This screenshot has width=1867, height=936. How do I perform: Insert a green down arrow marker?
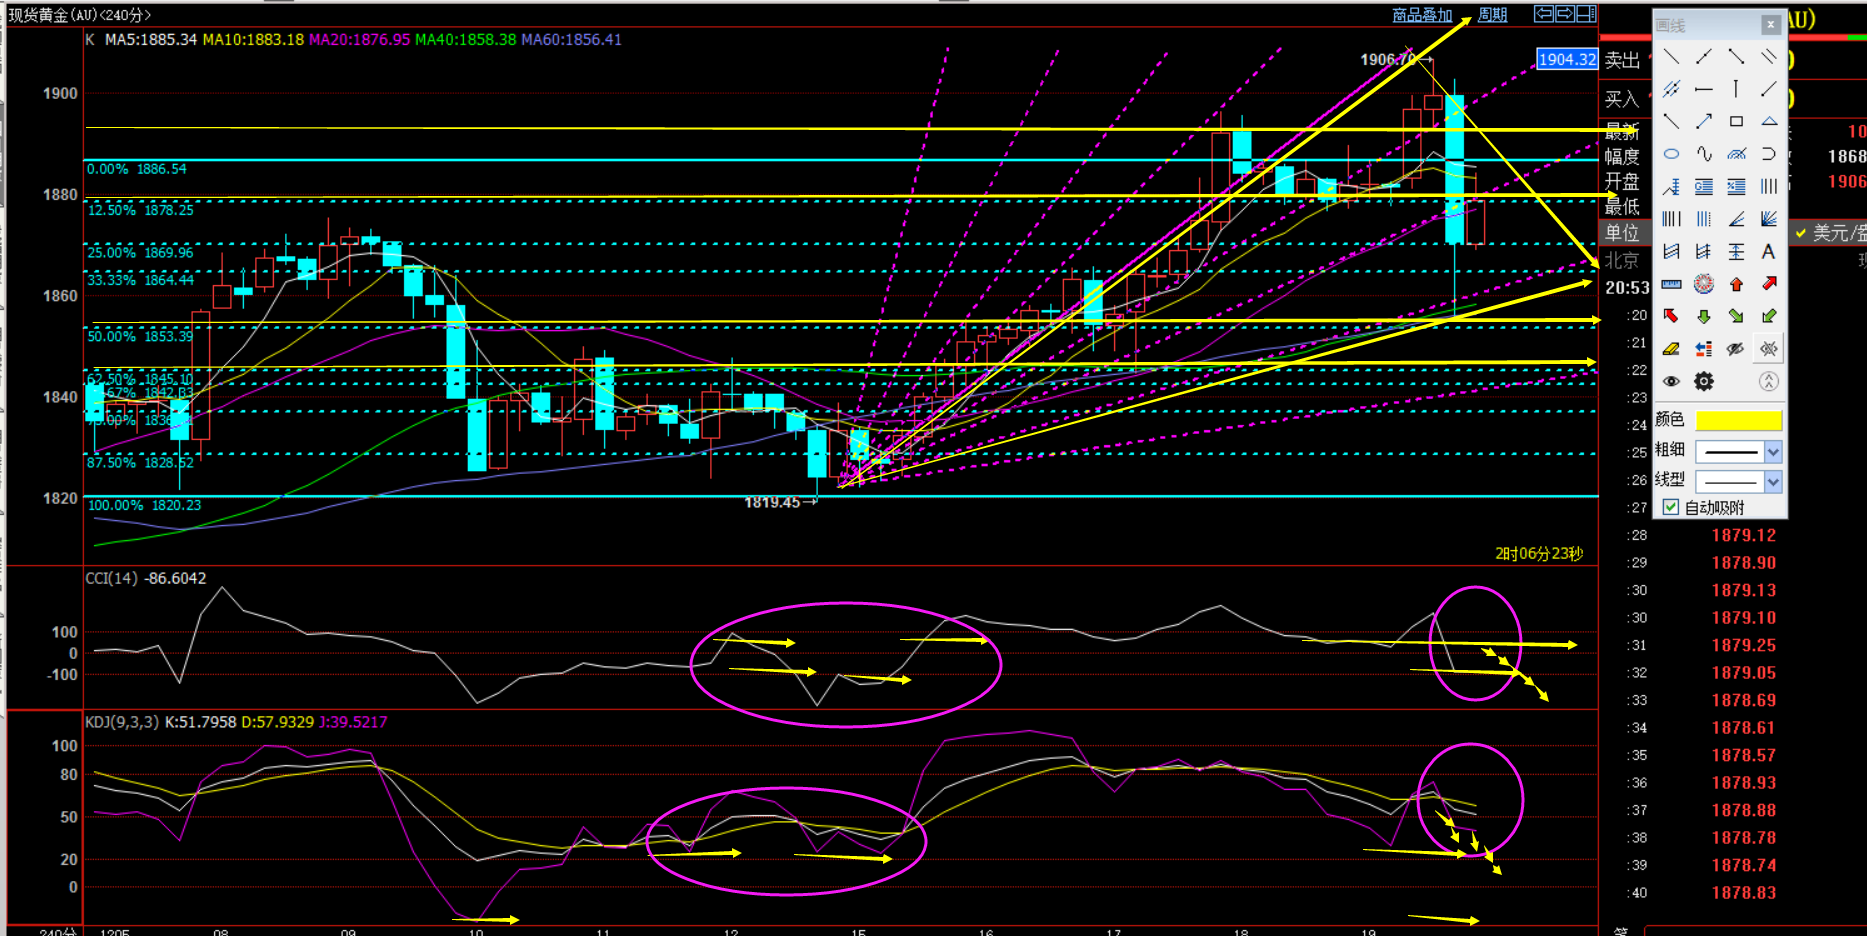(1704, 317)
